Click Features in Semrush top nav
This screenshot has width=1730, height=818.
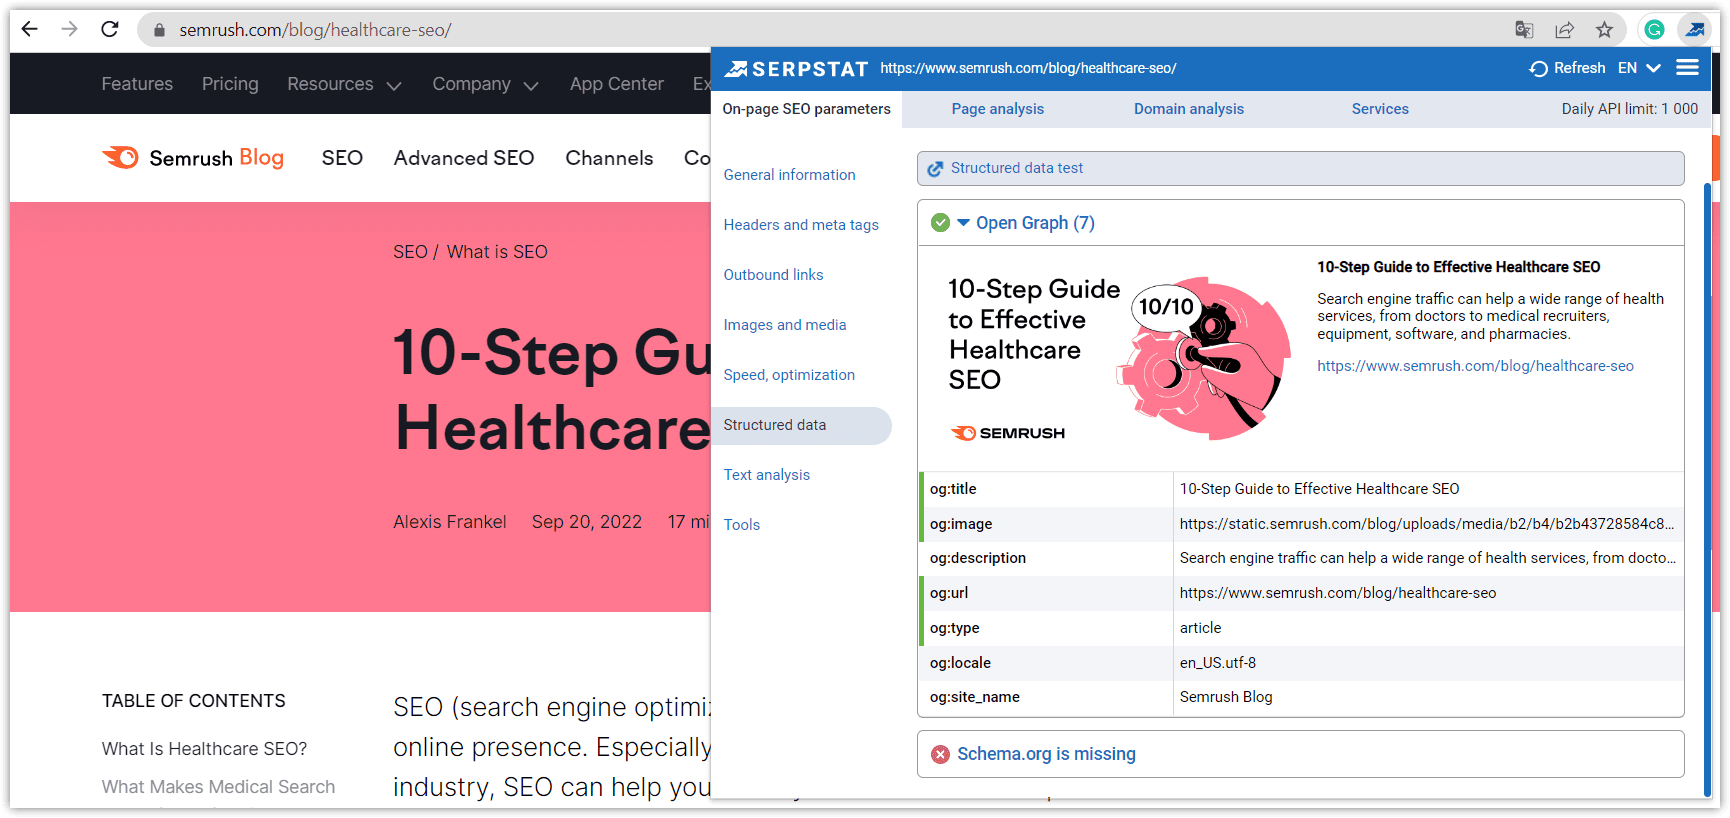[137, 84]
